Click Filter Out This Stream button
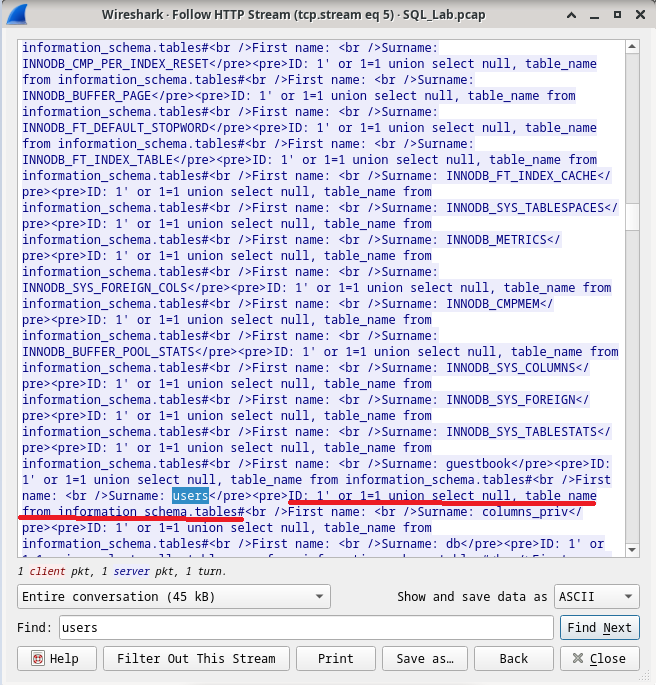This screenshot has width=656, height=685. (x=196, y=658)
